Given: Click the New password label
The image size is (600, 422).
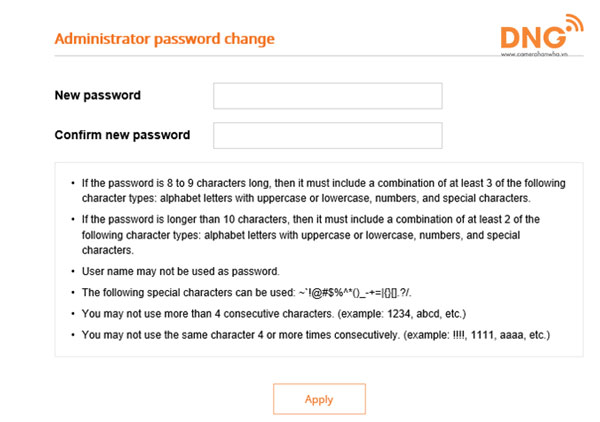Looking at the screenshot, I should (x=97, y=96).
